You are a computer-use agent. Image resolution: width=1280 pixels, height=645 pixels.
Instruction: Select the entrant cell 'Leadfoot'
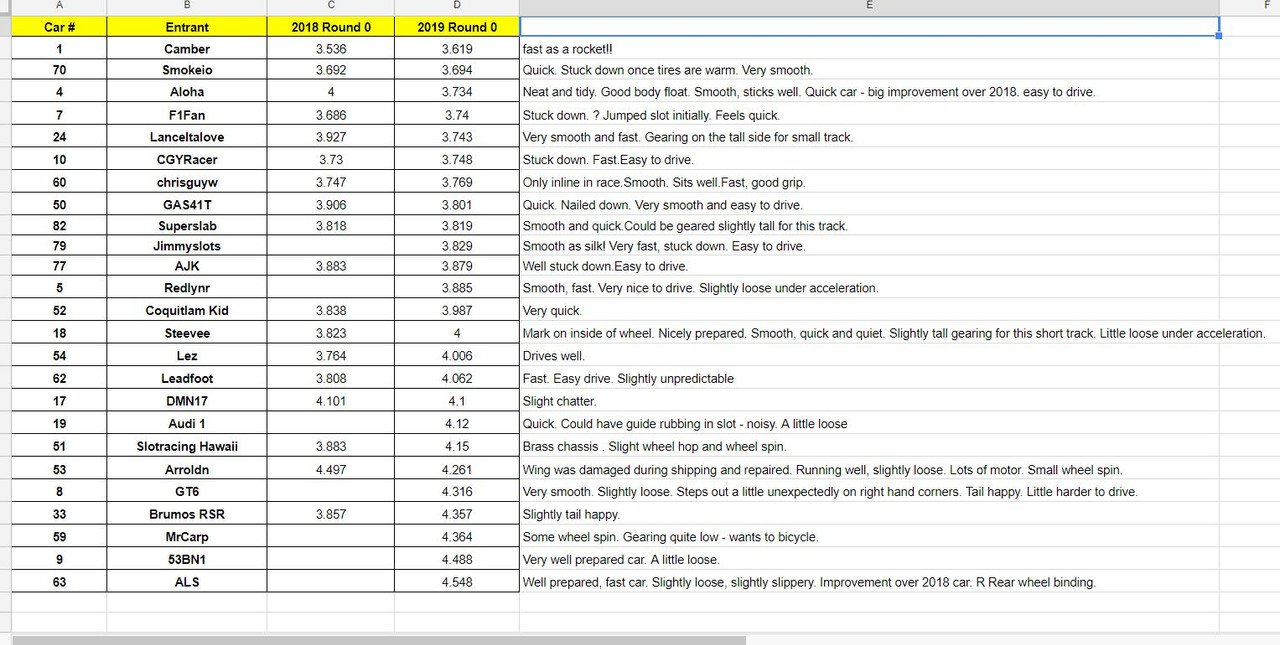(x=187, y=379)
